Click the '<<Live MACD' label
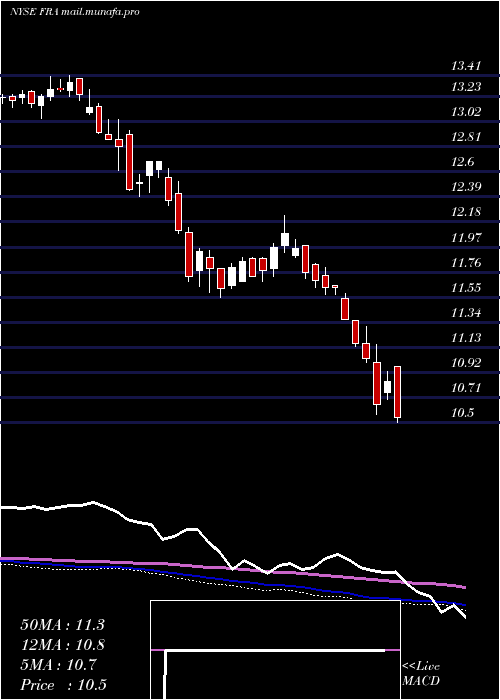This screenshot has height=700, width=500. click(421, 674)
